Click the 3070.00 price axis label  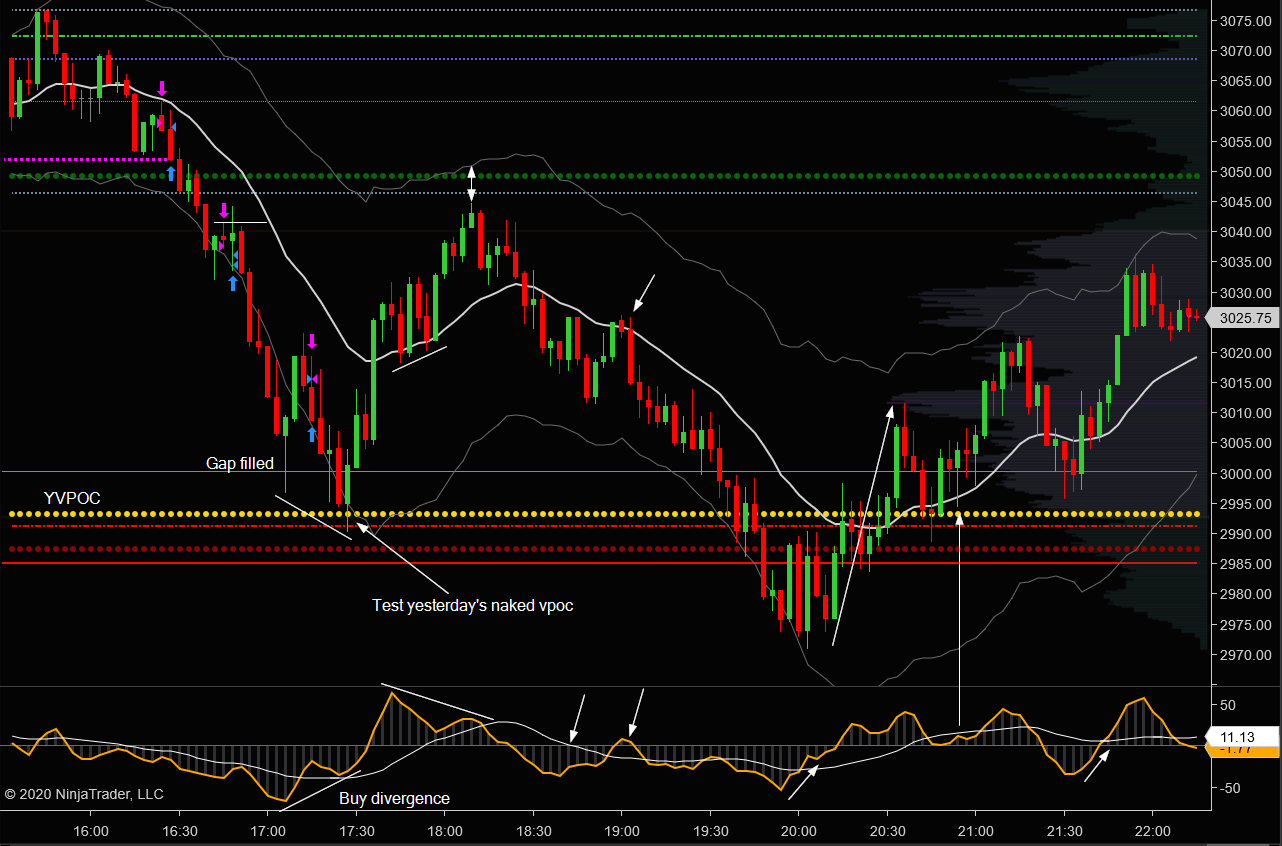coord(1246,51)
